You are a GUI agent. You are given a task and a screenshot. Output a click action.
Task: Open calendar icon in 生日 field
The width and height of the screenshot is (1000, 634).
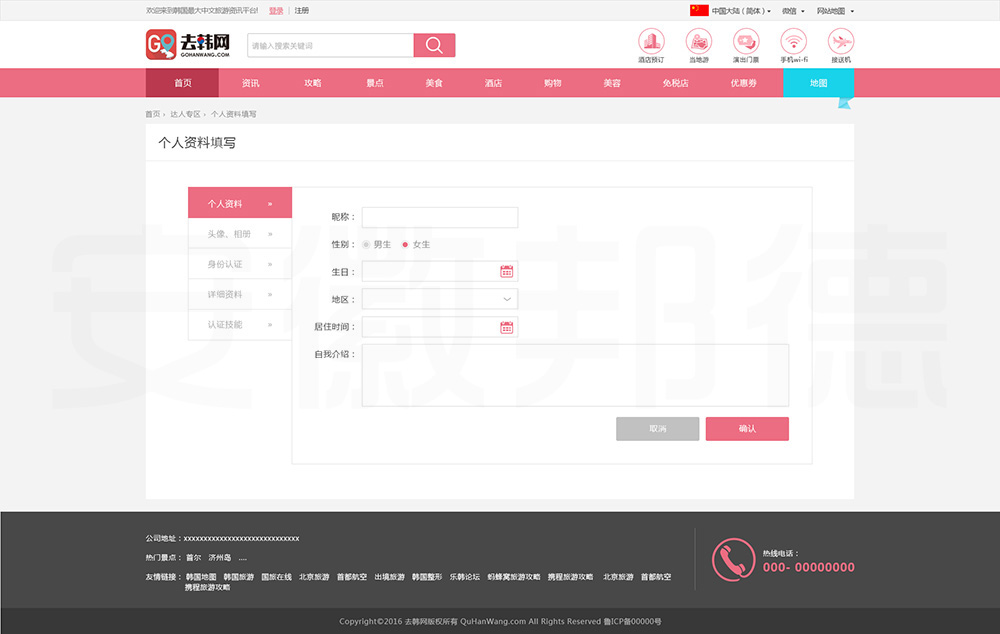(x=506, y=272)
